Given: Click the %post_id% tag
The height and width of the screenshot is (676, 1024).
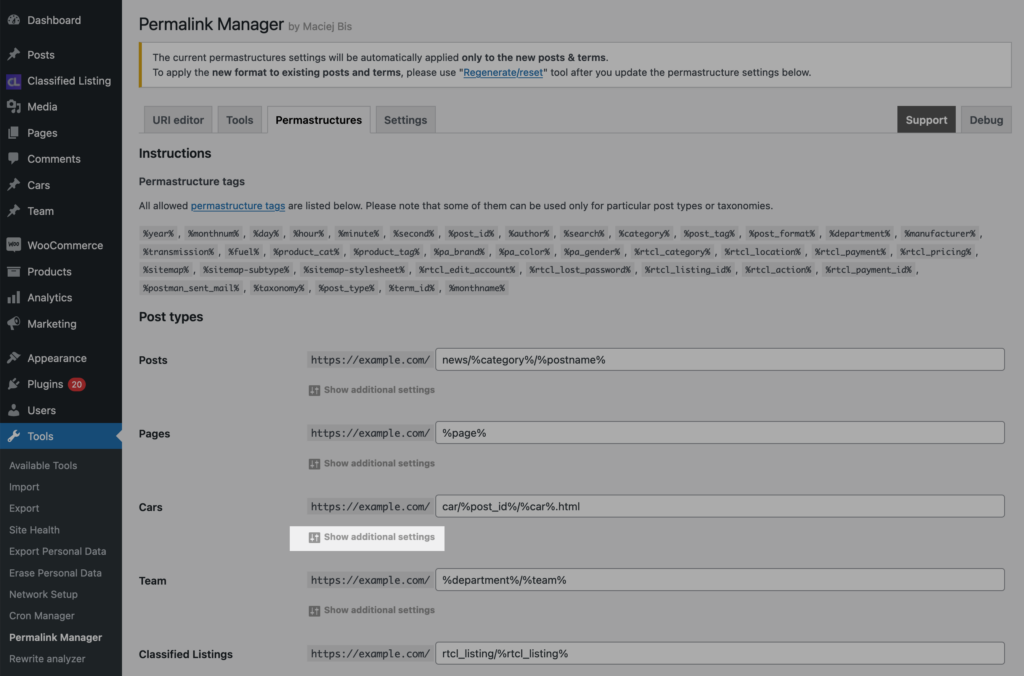Looking at the screenshot, I should coord(471,234).
